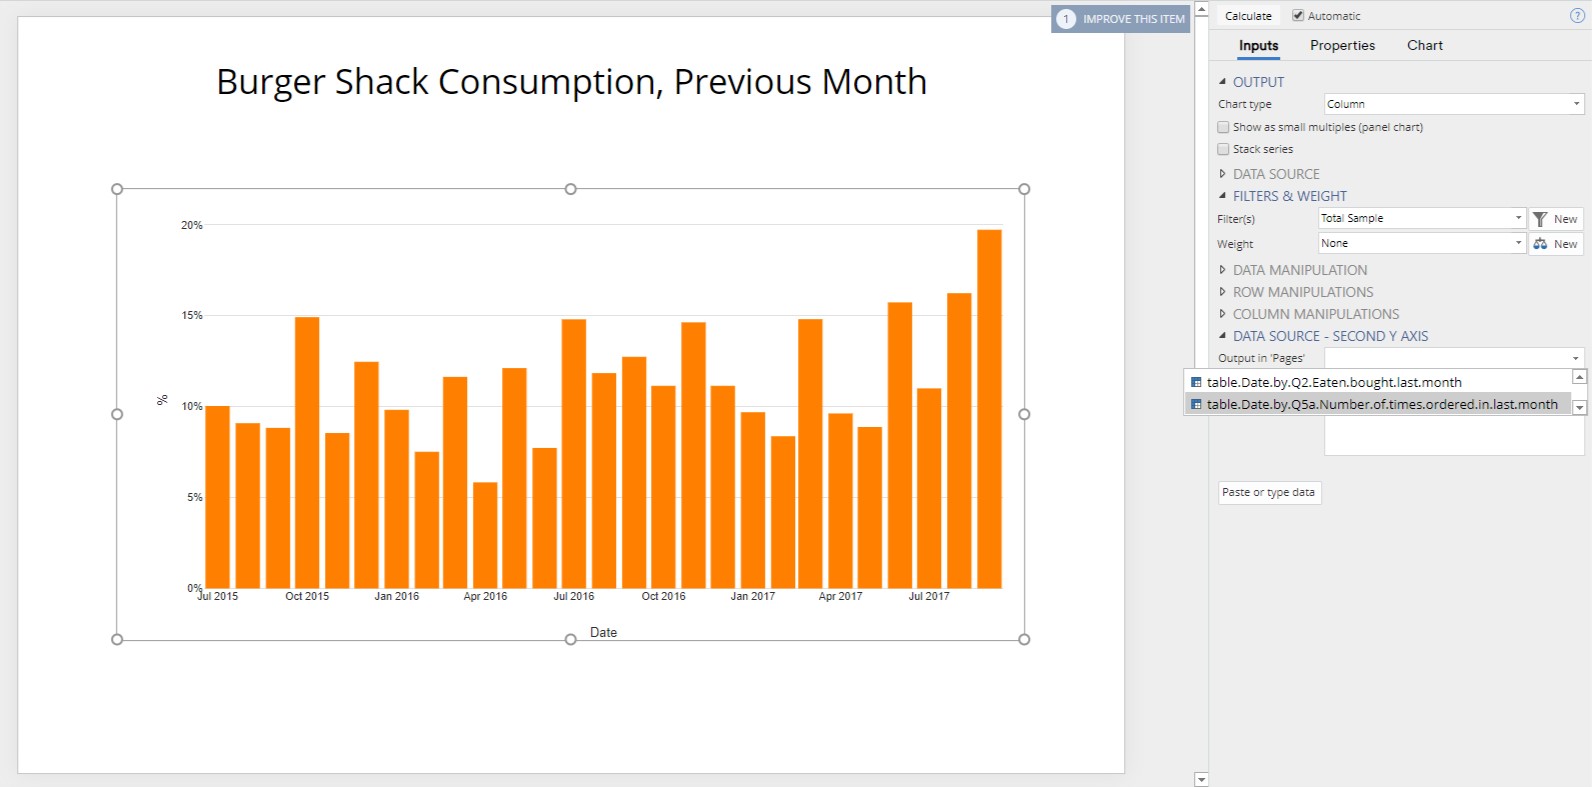Click New next to Filter(s)
The height and width of the screenshot is (787, 1592).
[1556, 219]
